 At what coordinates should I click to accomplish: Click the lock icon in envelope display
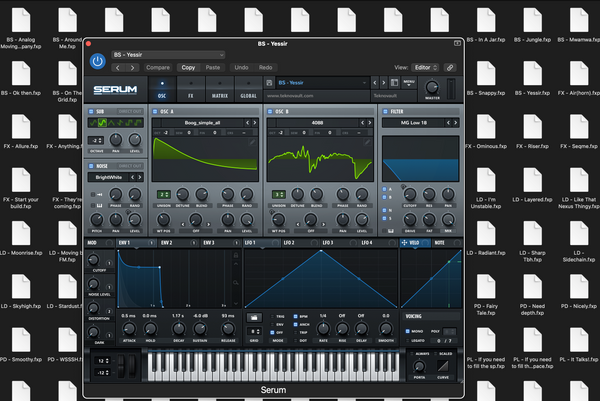pyautogui.click(x=236, y=255)
